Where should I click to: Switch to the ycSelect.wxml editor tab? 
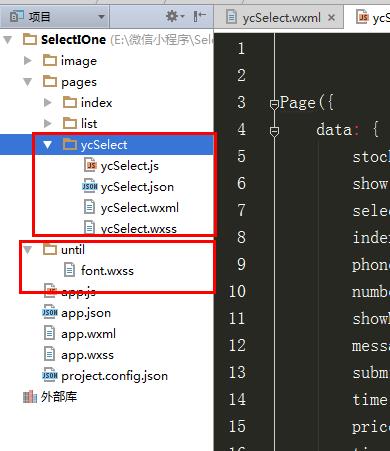[x=282, y=17]
